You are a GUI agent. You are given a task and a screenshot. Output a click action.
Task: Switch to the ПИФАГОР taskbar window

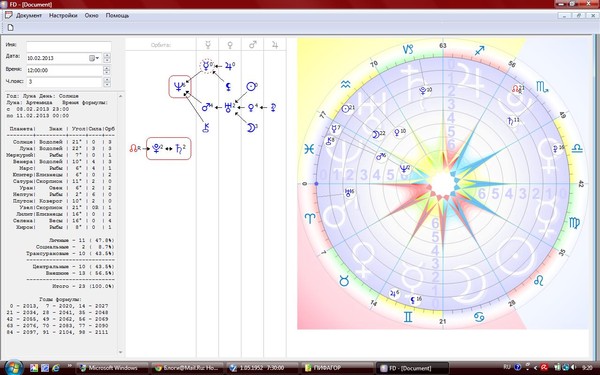tap(337, 368)
